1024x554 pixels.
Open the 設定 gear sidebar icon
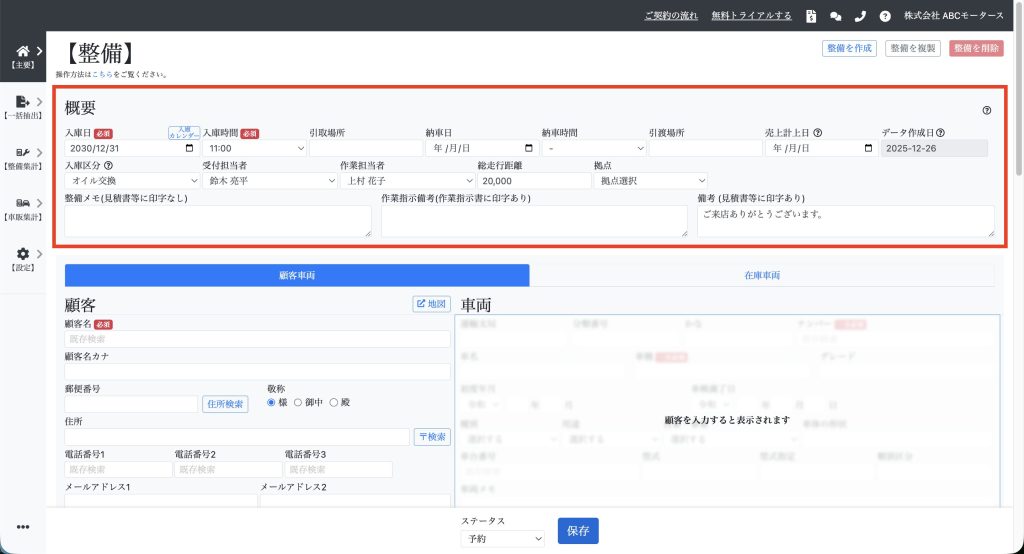[23, 254]
